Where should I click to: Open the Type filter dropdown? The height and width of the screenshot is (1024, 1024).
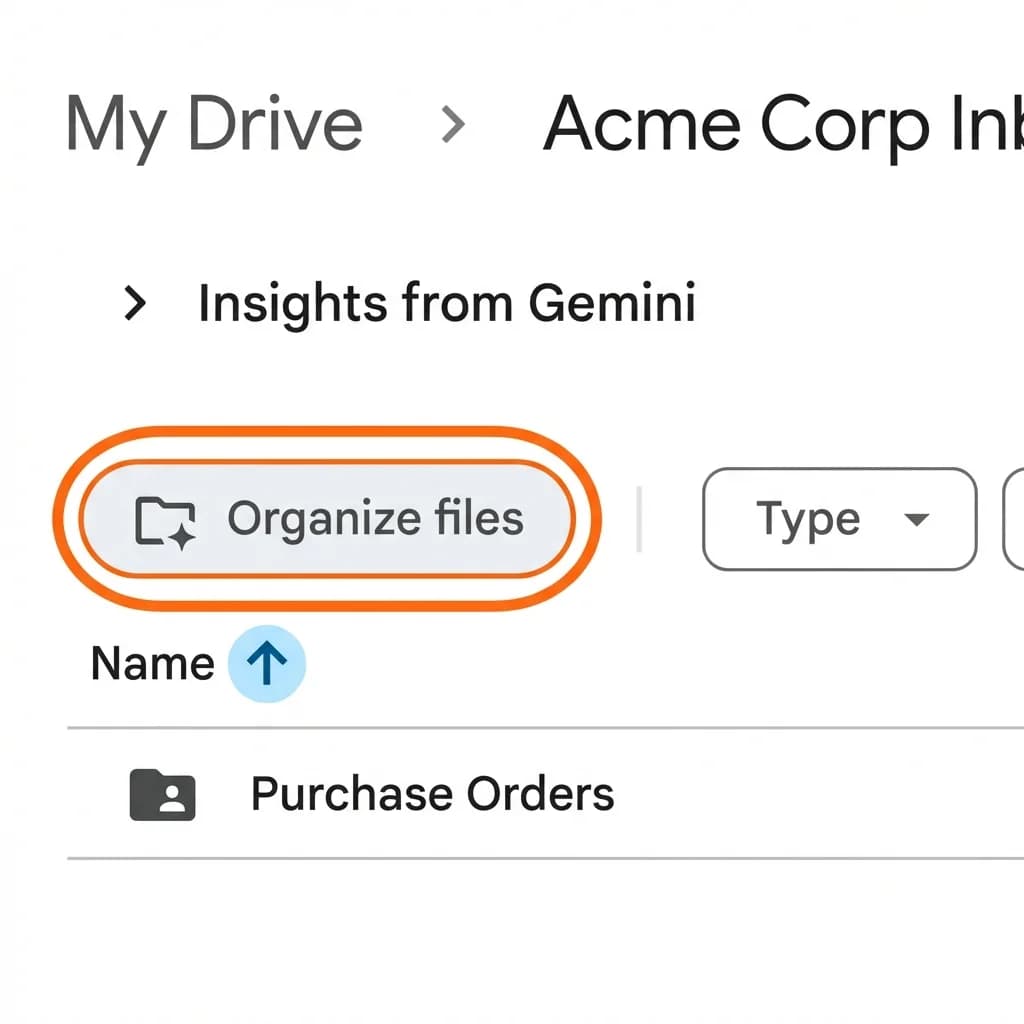[x=838, y=520]
